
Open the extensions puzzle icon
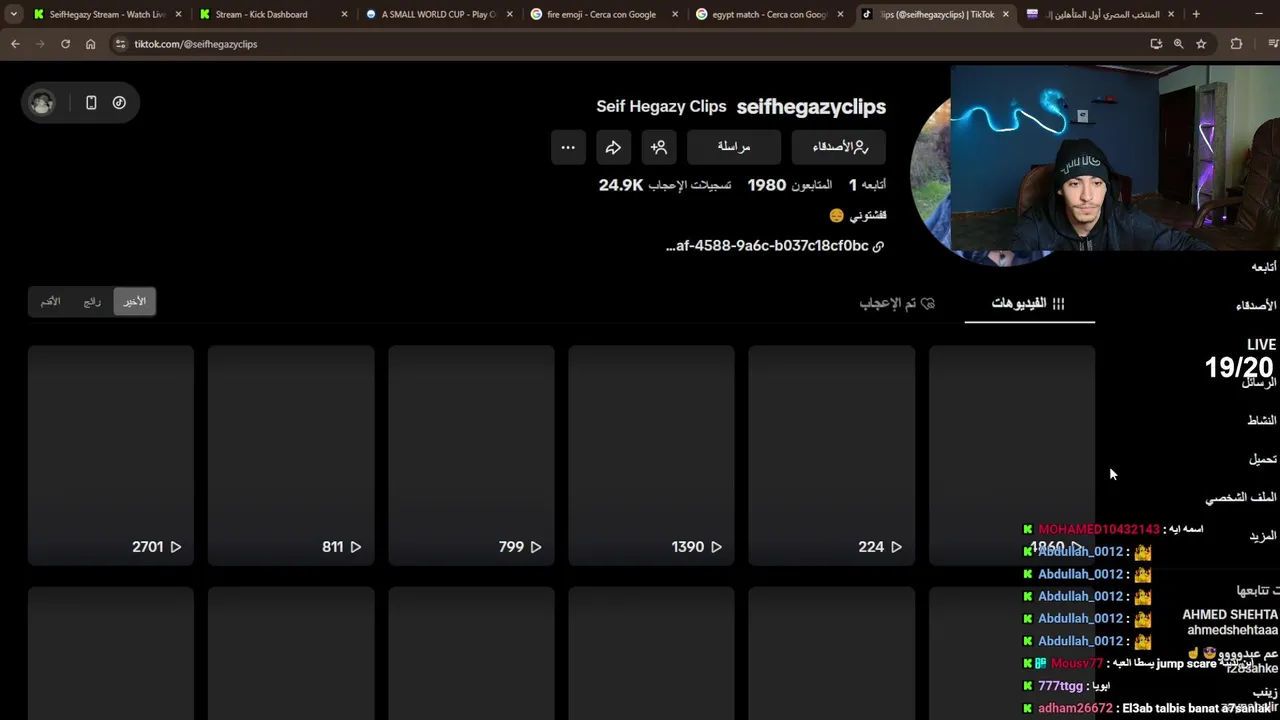point(1236,44)
